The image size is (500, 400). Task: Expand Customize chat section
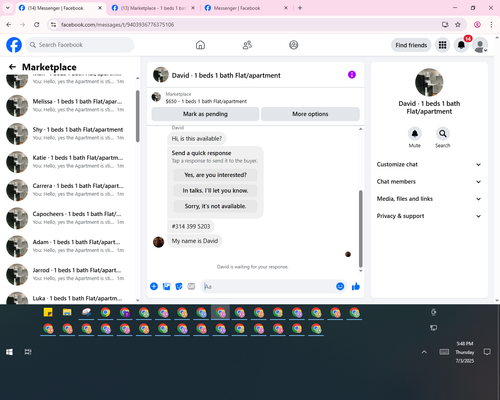click(429, 164)
